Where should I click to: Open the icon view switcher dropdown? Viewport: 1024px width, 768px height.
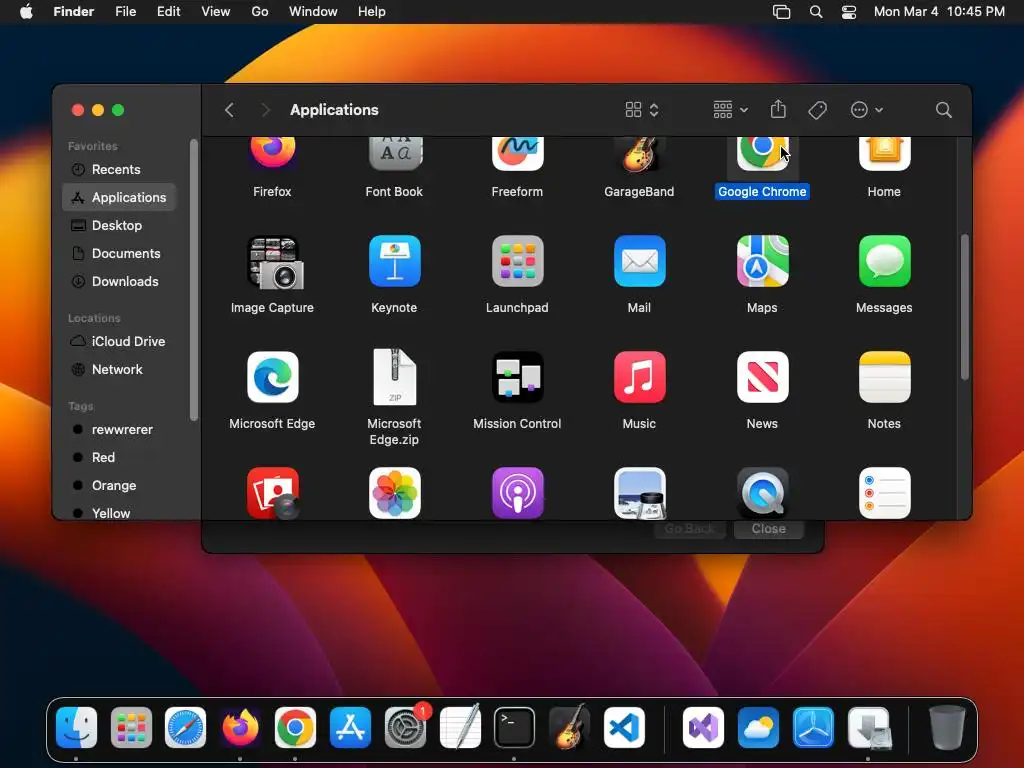[641, 110]
